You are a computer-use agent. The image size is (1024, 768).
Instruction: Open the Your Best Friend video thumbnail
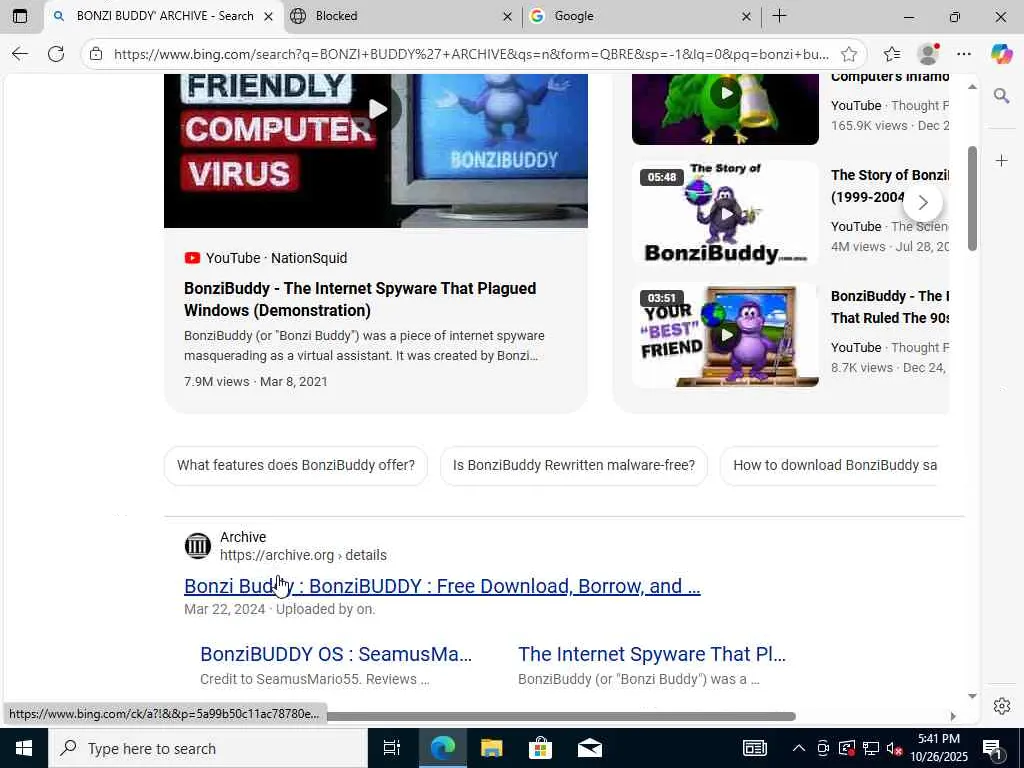click(x=725, y=335)
